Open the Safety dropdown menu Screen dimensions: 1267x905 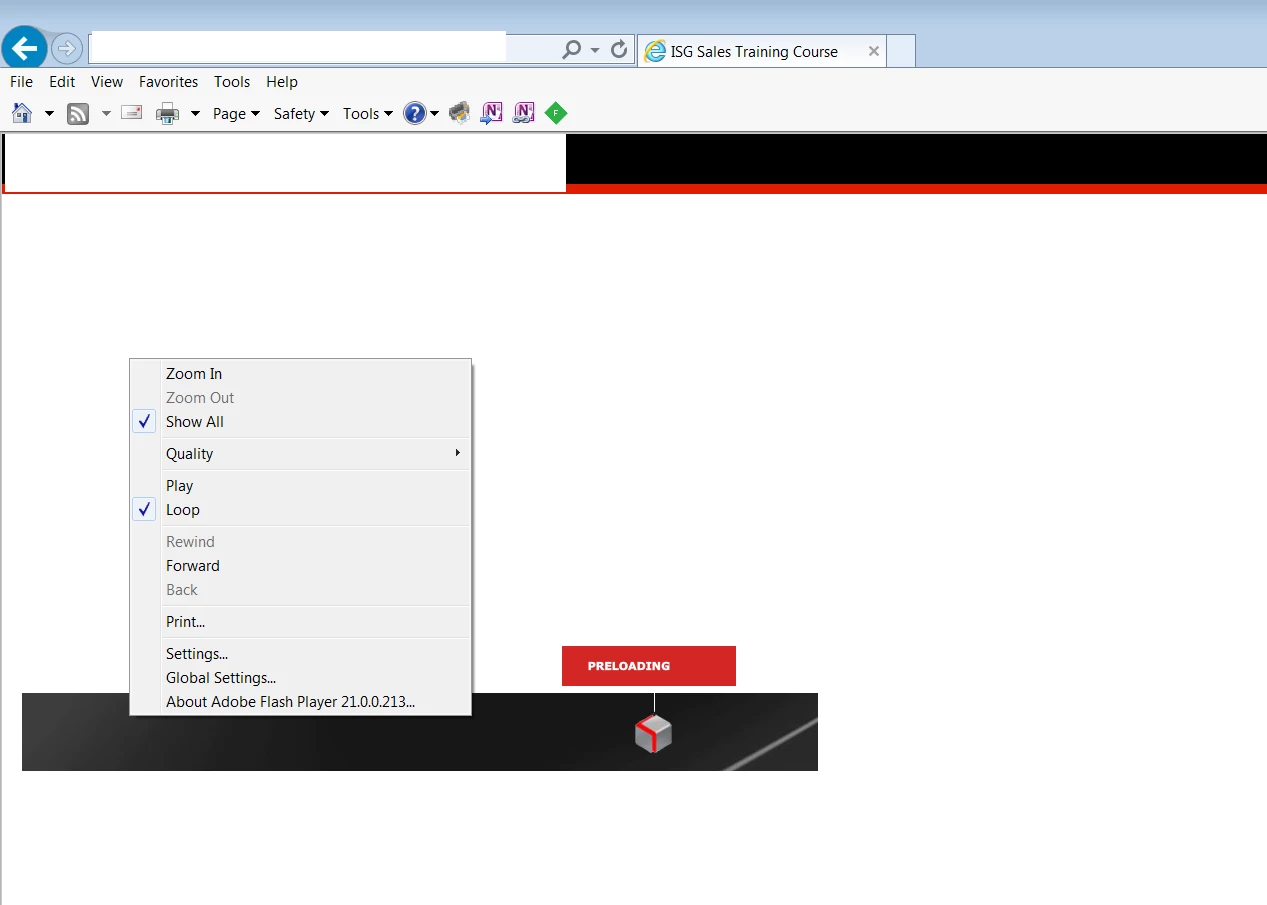pyautogui.click(x=301, y=114)
